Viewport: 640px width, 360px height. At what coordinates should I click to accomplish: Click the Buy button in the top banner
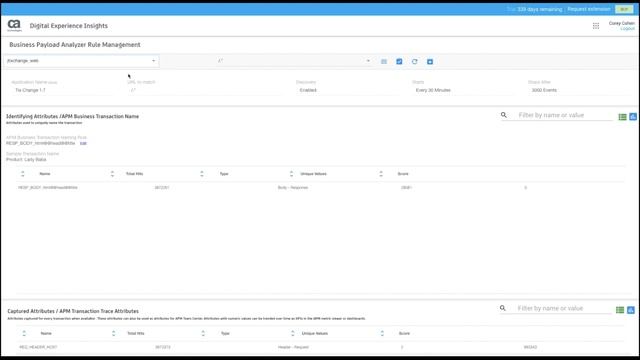click(x=624, y=9)
